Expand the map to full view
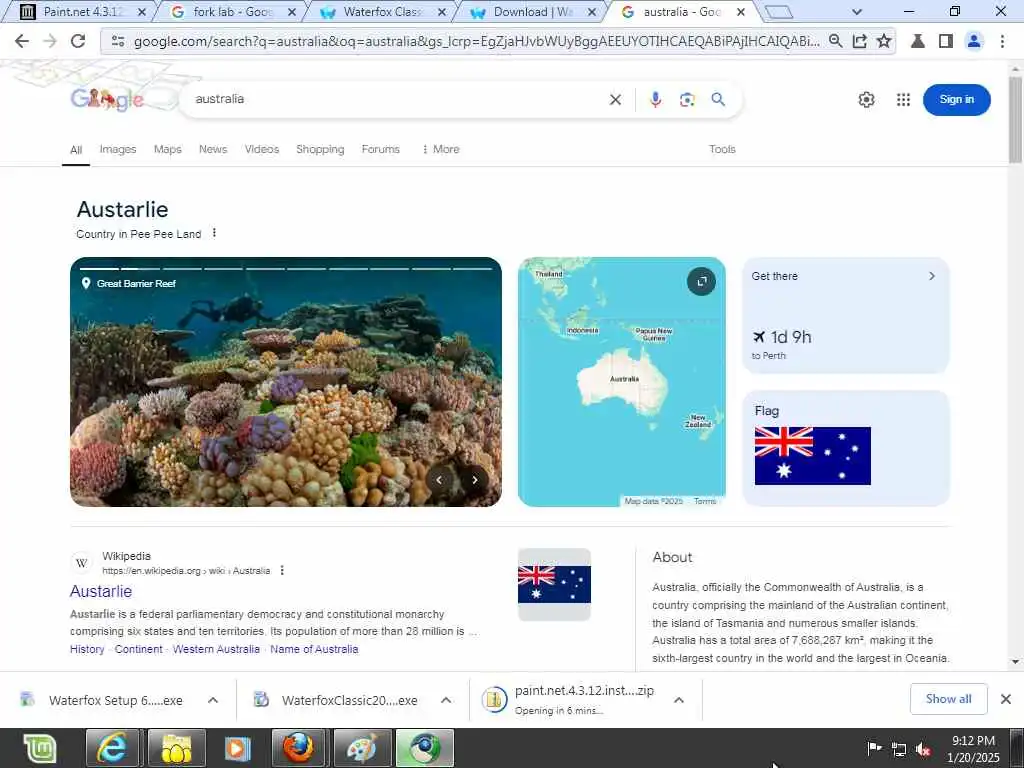The height and width of the screenshot is (768, 1024). (701, 281)
